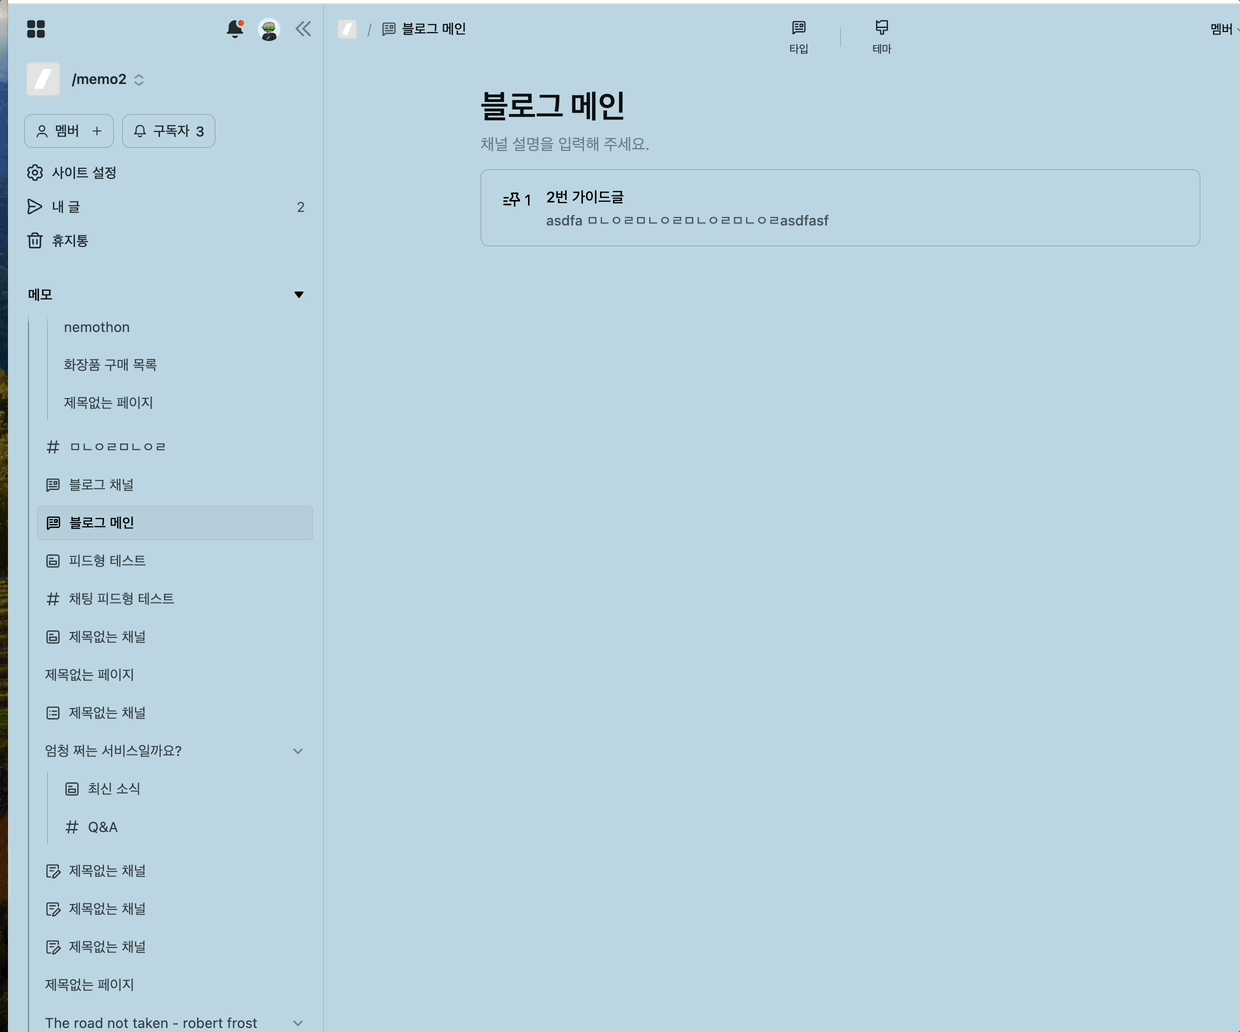This screenshot has height=1032, width=1240.
Task: Select the 피드형 테스트 channel
Action: (x=107, y=561)
